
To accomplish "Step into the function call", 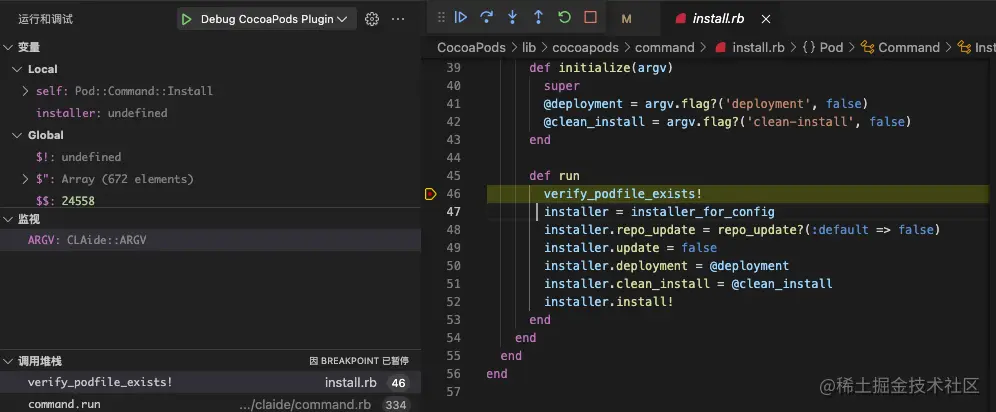I will pyautogui.click(x=513, y=18).
